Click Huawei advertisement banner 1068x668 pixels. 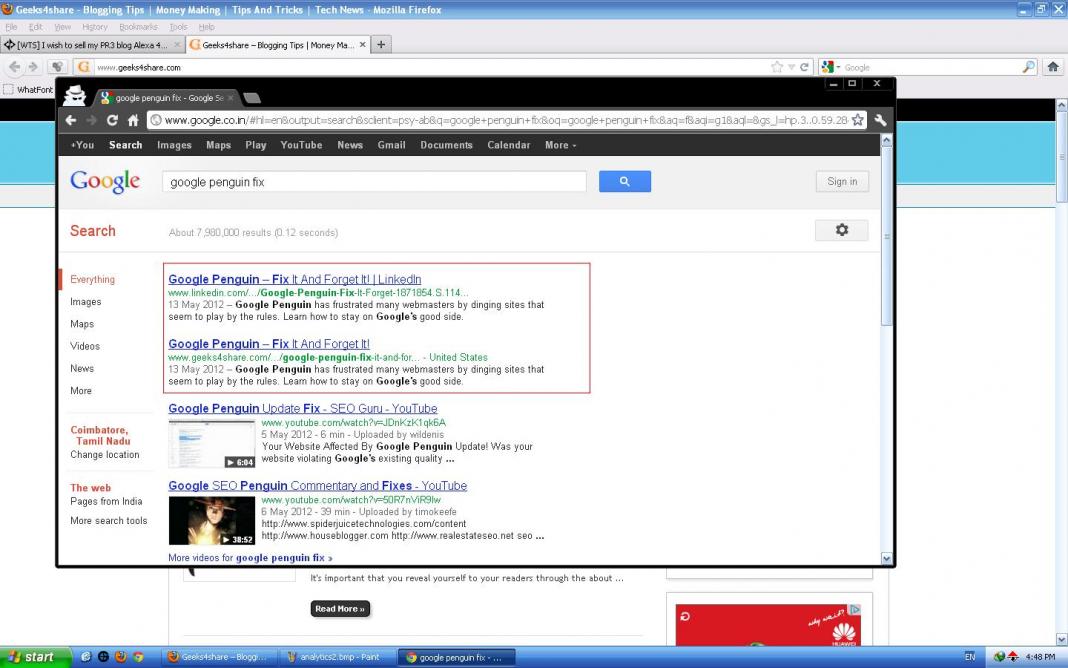tap(768, 625)
